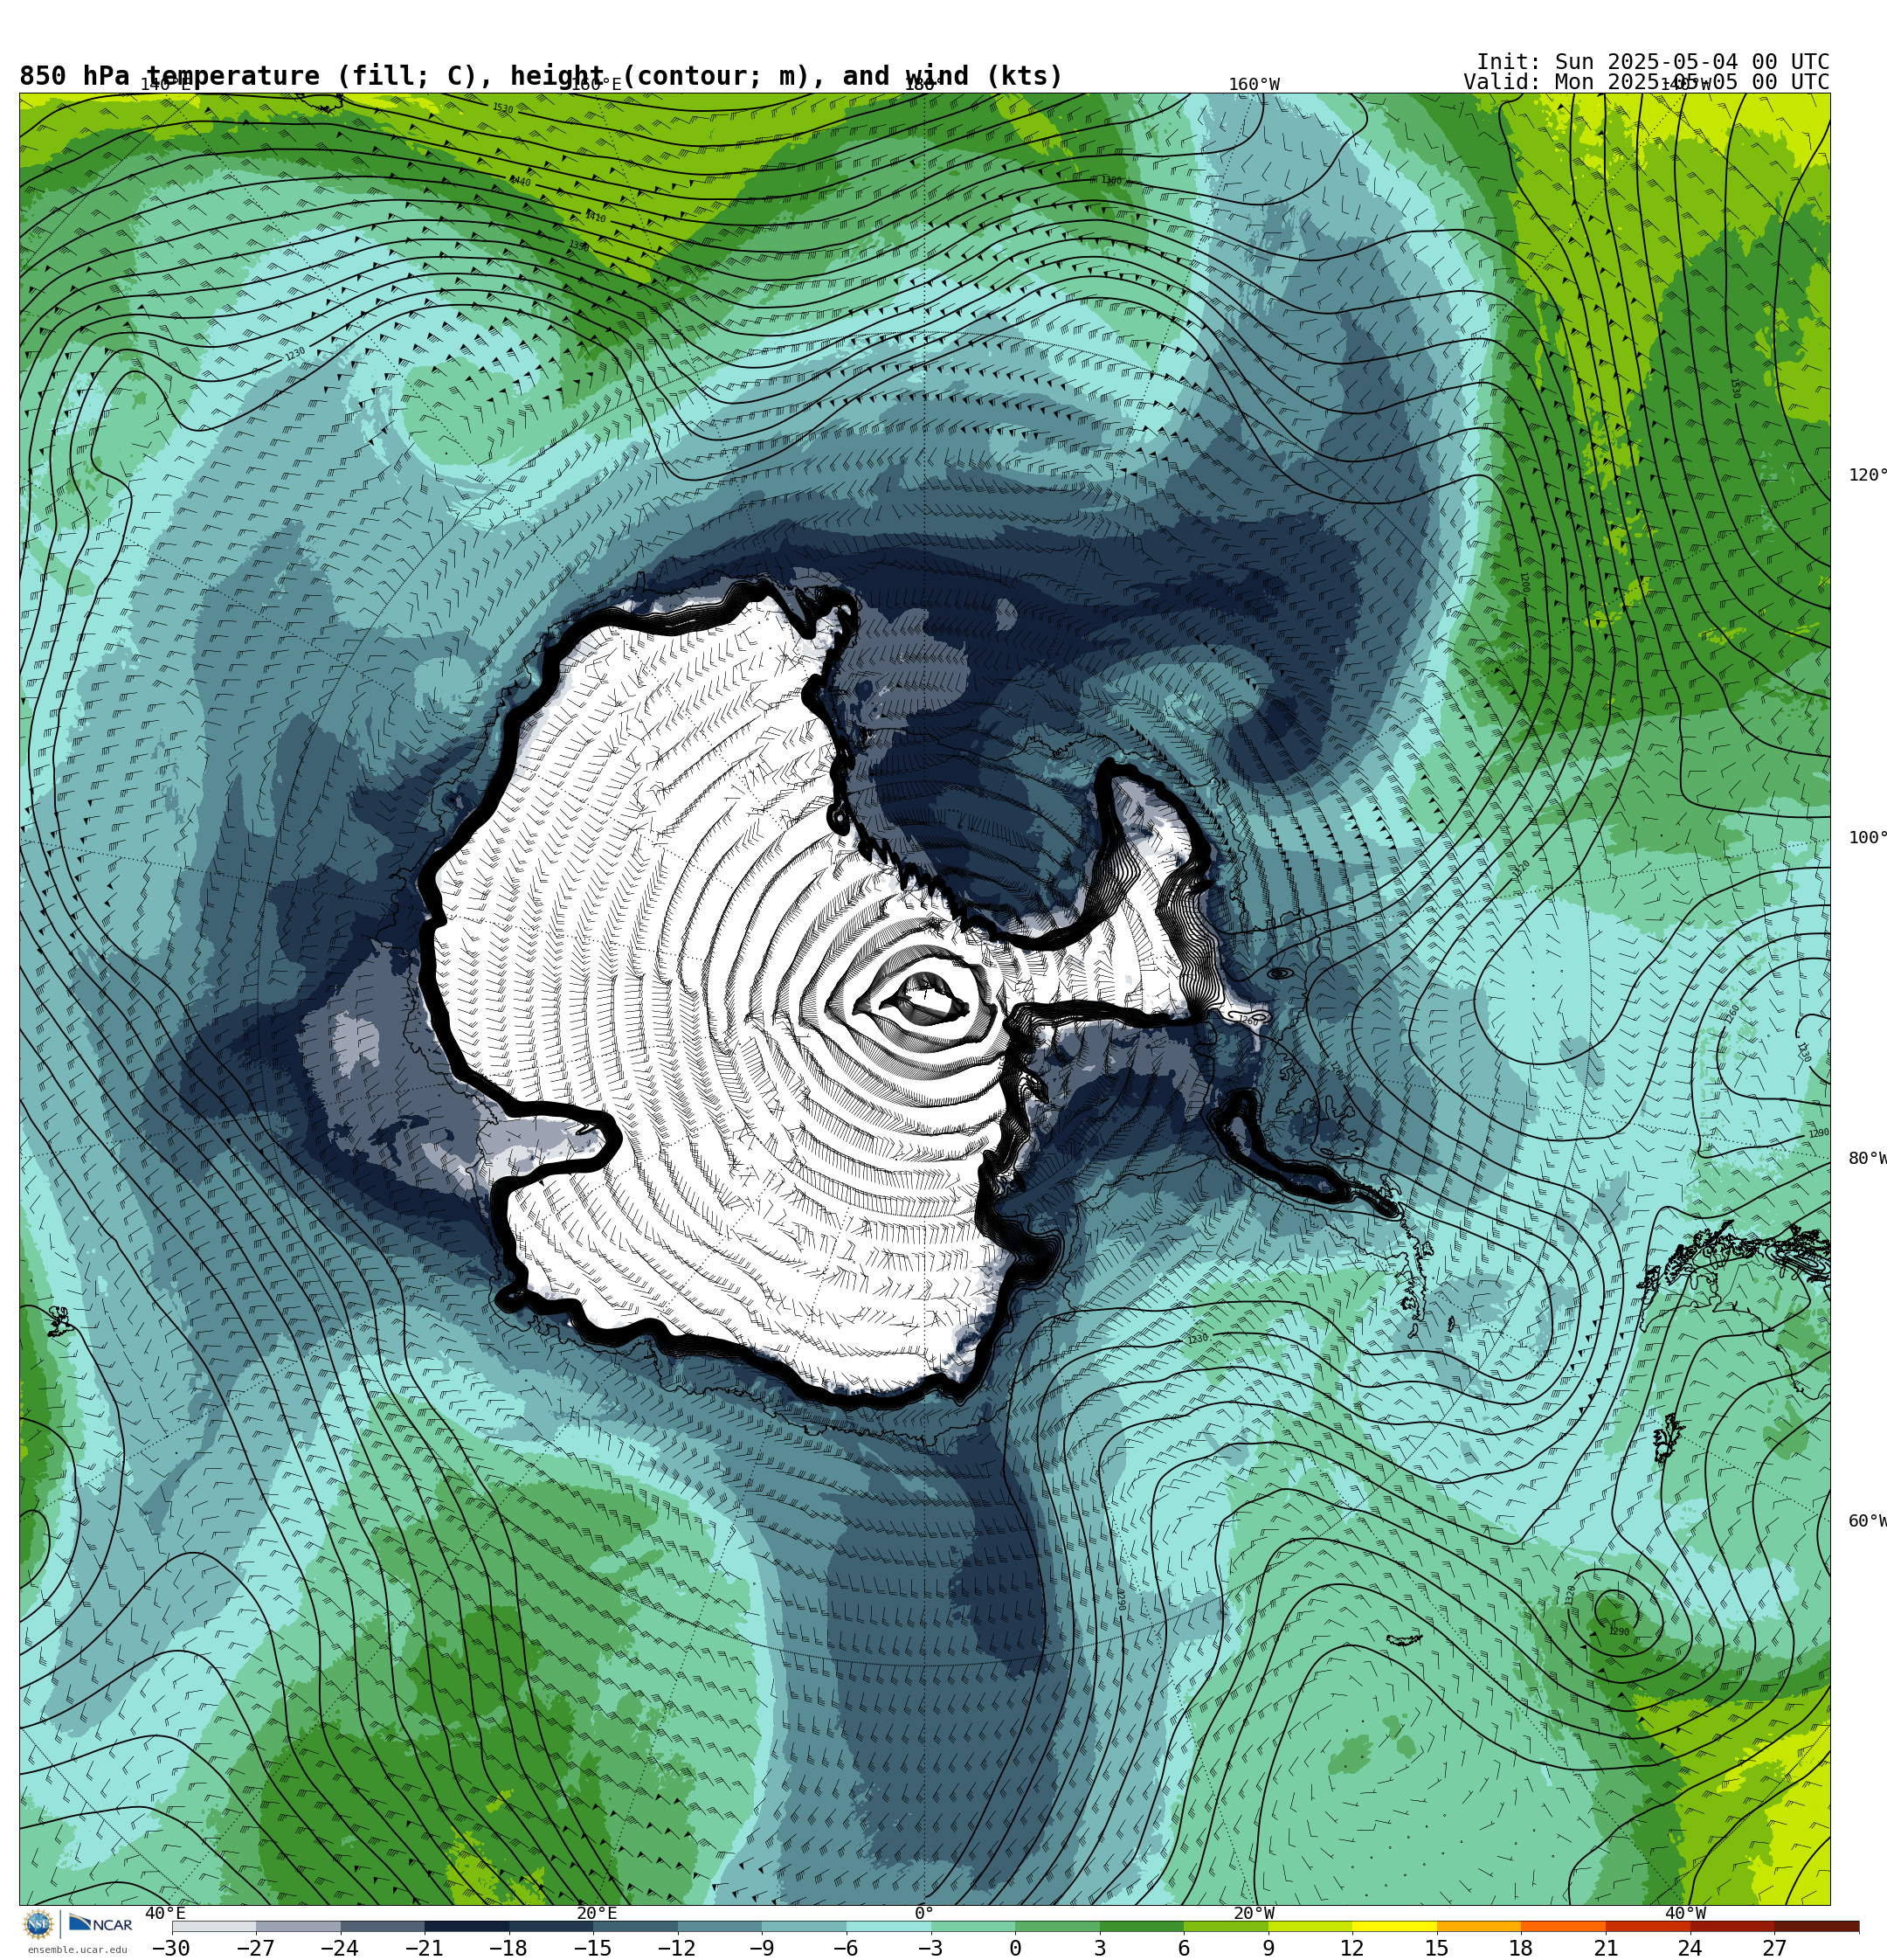Viewport: 1887px width, 1960px height.
Task: Click the 21 colorbar tick label
Action: (1606, 1948)
